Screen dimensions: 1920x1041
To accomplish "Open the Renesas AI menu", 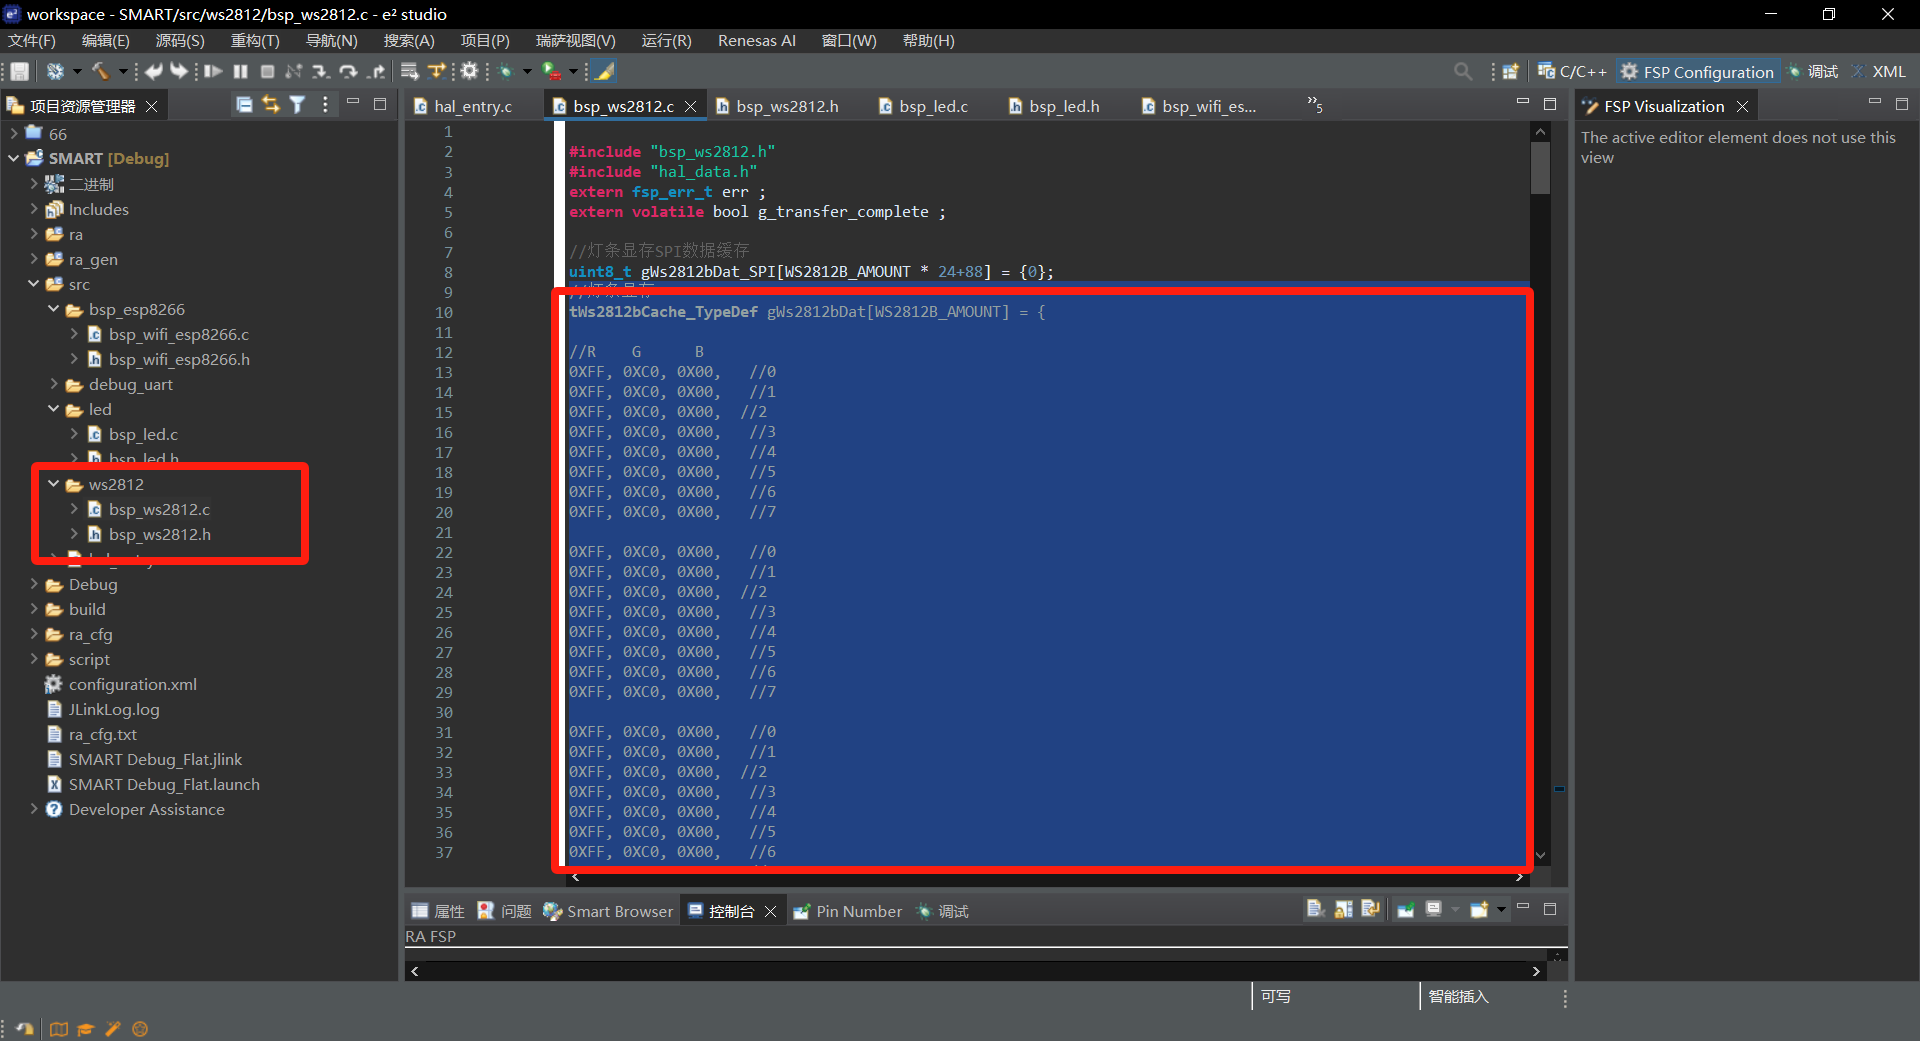I will 757,41.
